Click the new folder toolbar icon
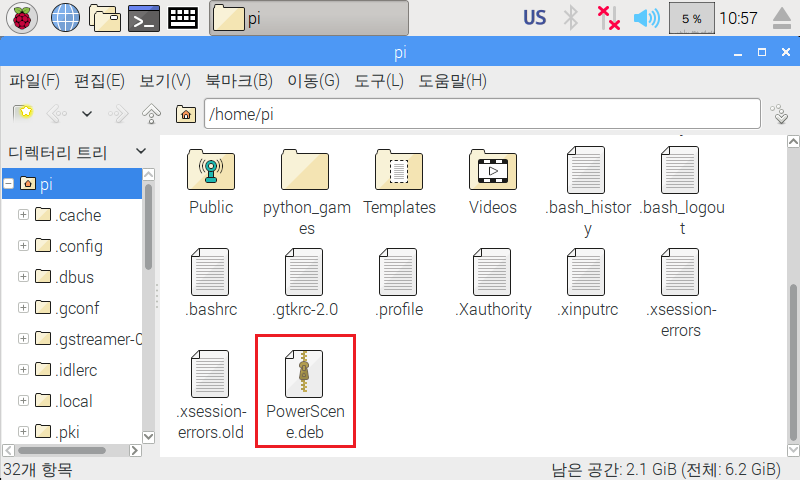 [x=22, y=113]
